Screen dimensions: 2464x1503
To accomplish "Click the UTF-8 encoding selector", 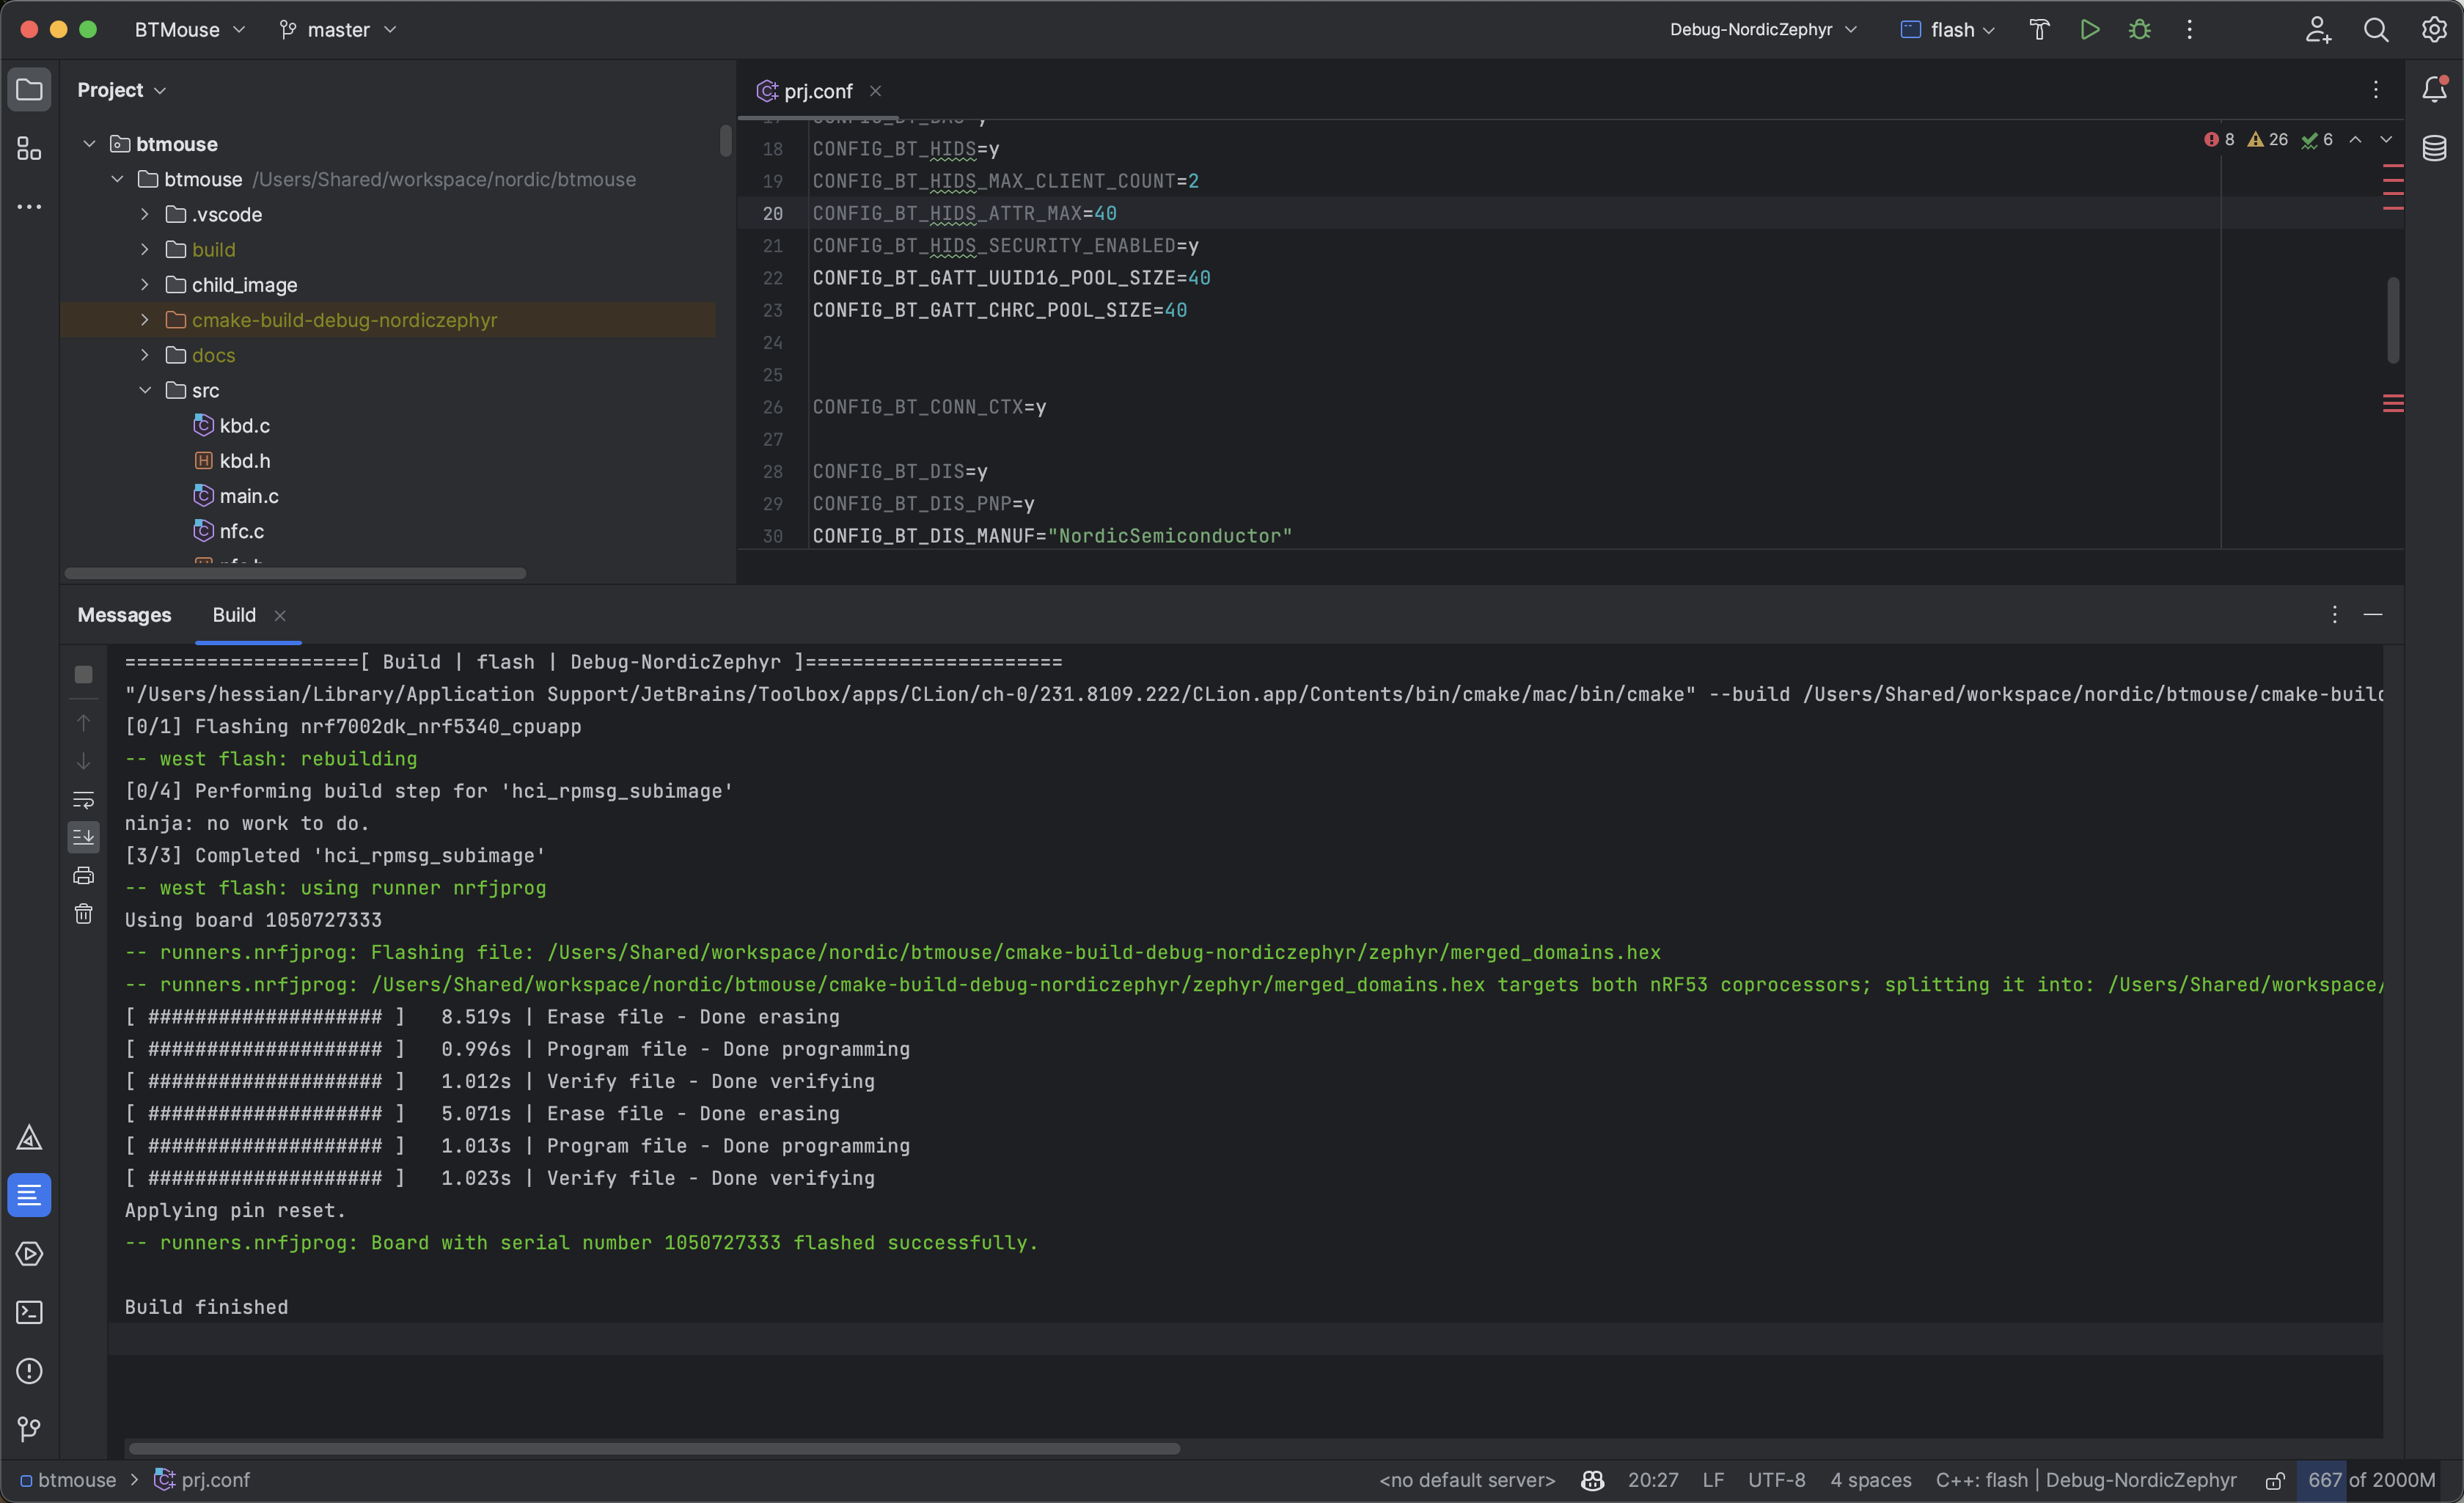I will [1776, 1480].
